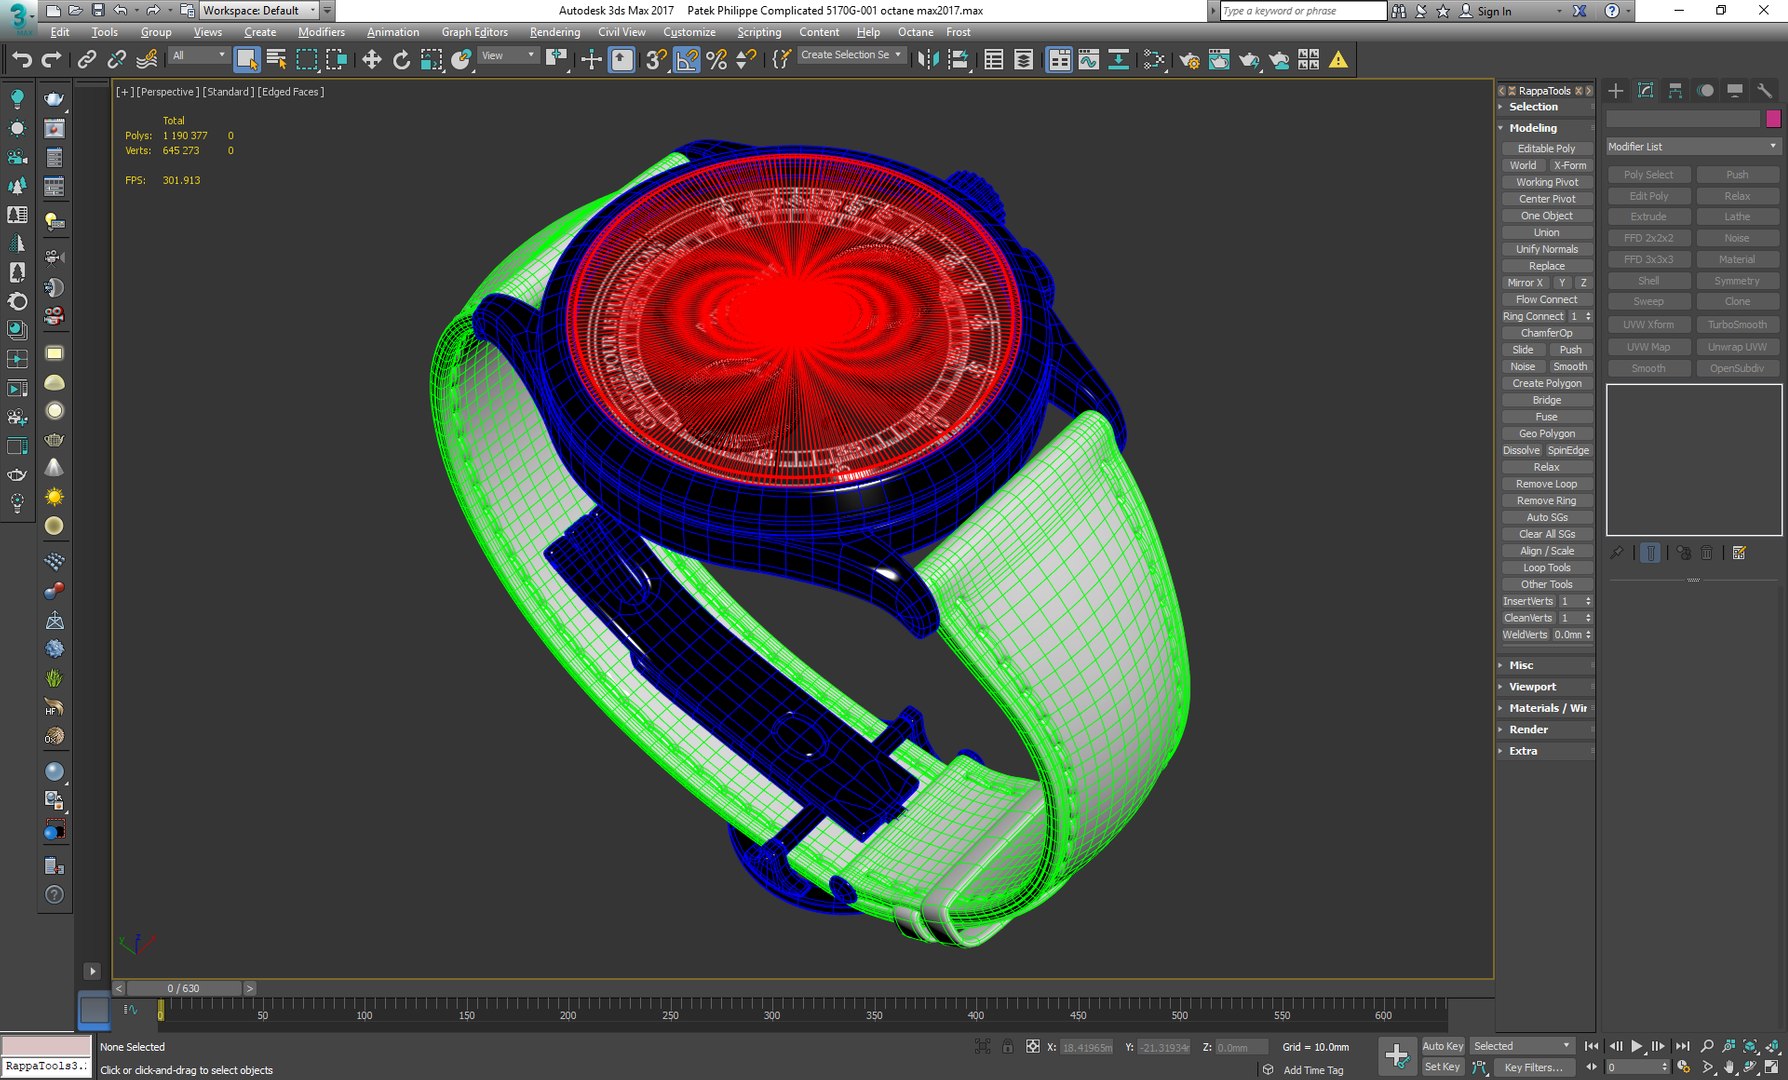Toggle Percent Snap button
Viewport: 1788px width, 1080px height.
[x=716, y=60]
